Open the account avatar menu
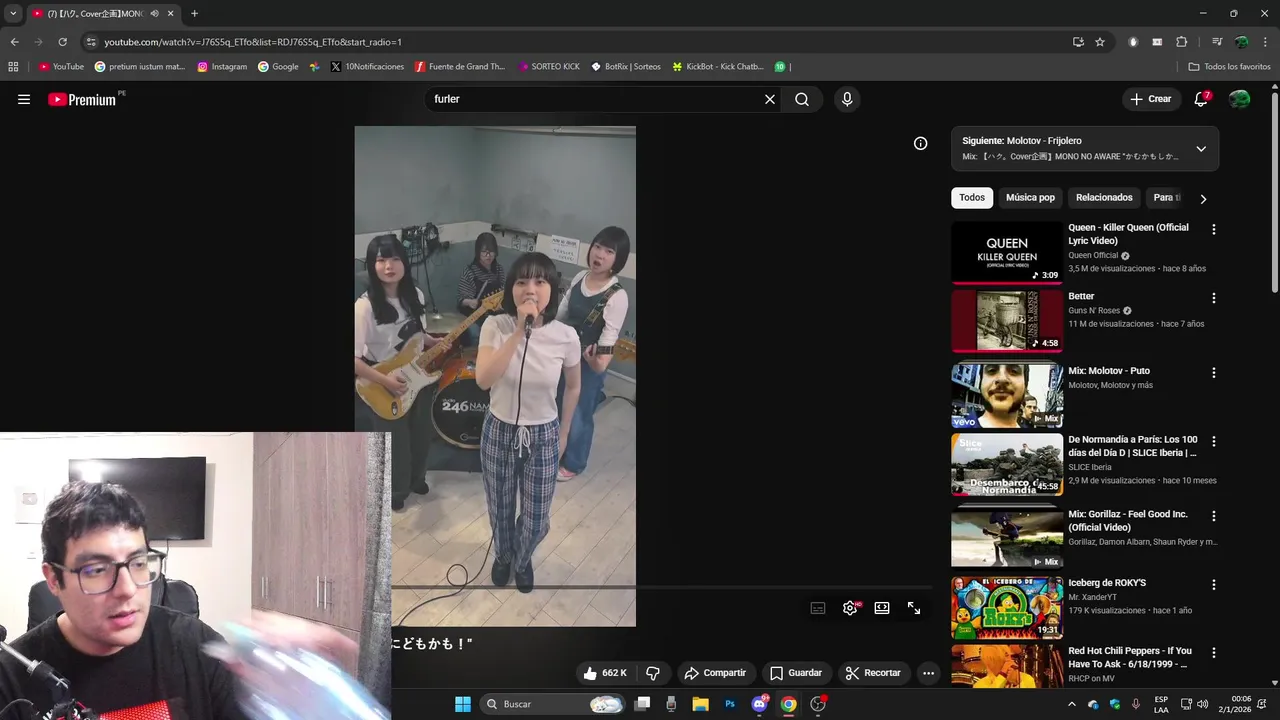Image resolution: width=1280 pixels, height=720 pixels. tap(1239, 99)
